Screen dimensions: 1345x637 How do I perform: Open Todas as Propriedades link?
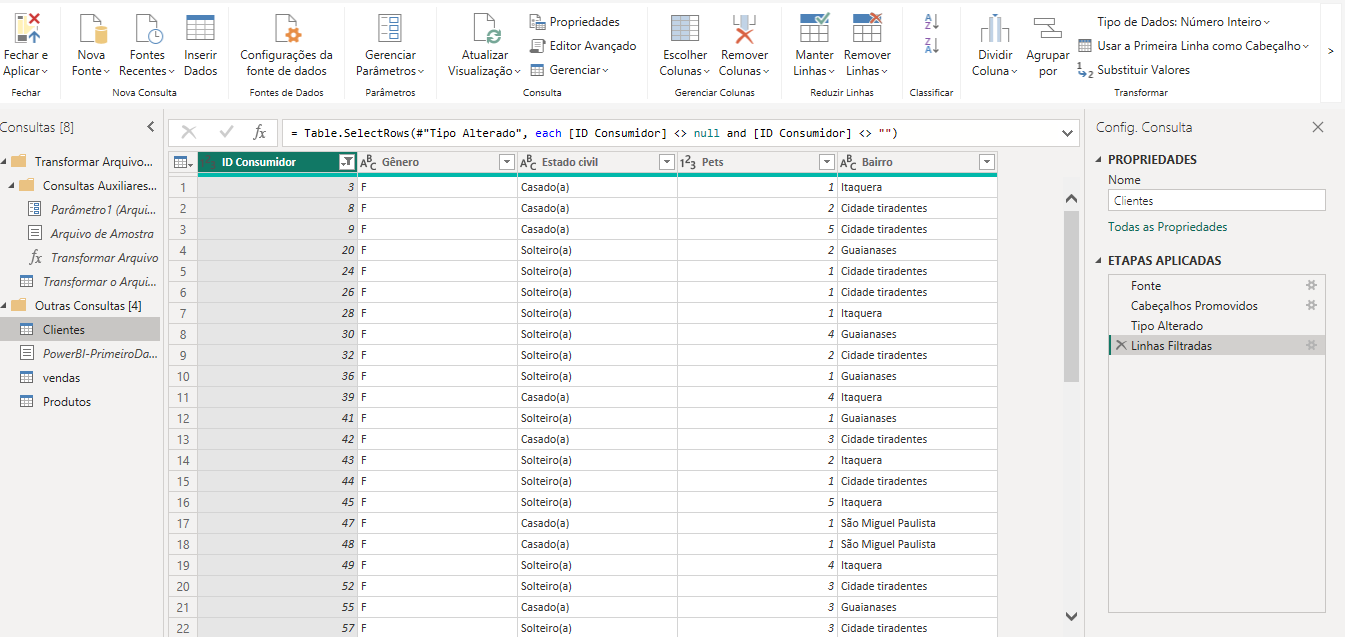coord(1167,227)
